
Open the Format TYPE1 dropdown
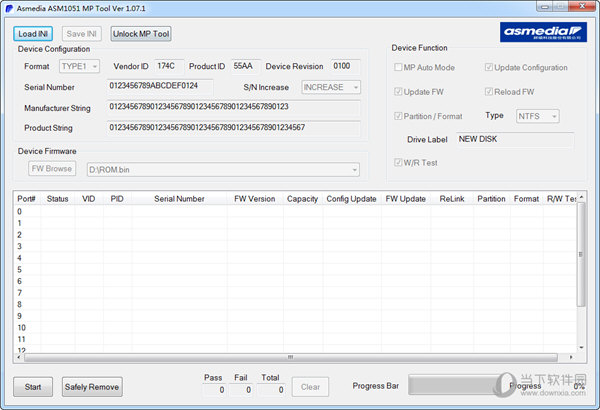pyautogui.click(x=80, y=66)
